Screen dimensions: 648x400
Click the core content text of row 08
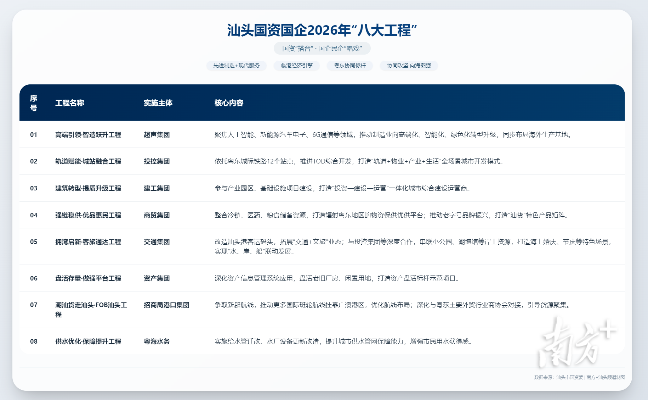pyautogui.click(x=340, y=341)
